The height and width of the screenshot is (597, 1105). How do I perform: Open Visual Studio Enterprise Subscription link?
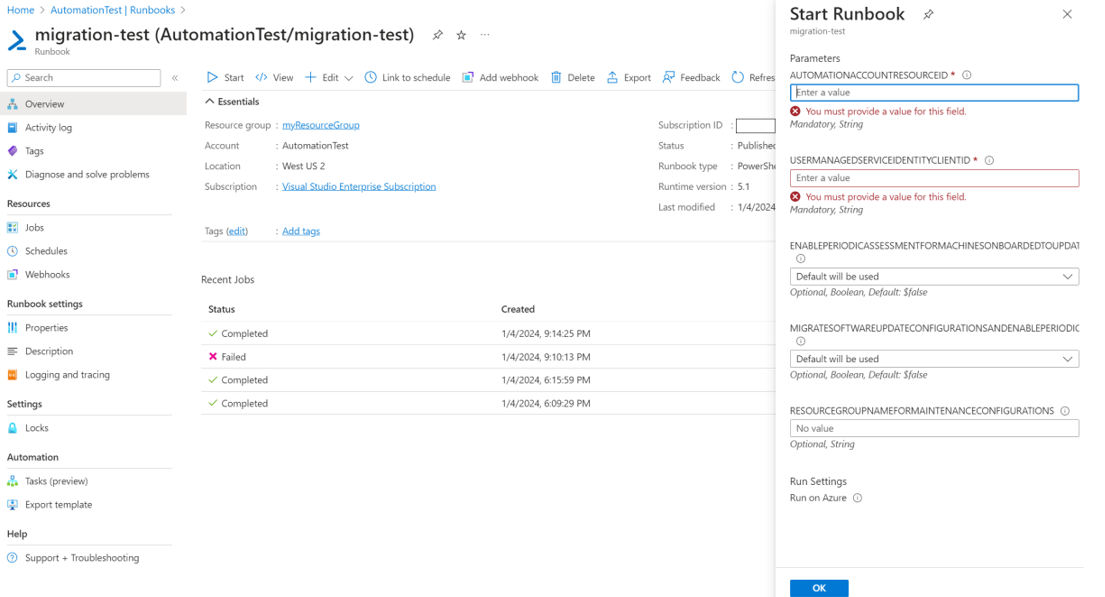359,186
